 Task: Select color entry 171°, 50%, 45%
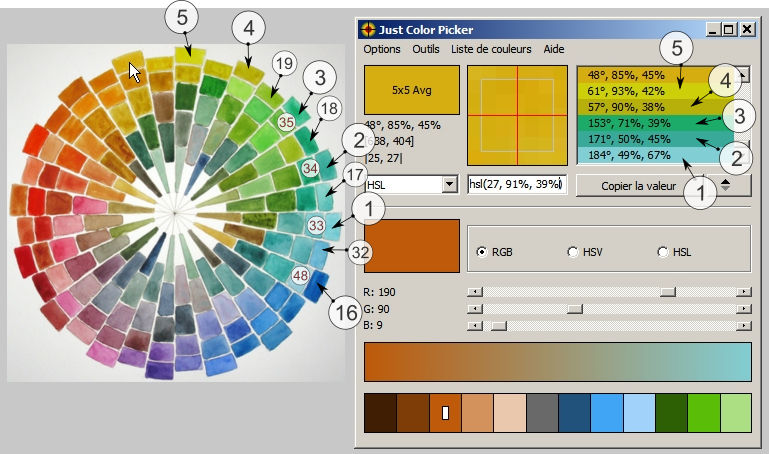655,139
